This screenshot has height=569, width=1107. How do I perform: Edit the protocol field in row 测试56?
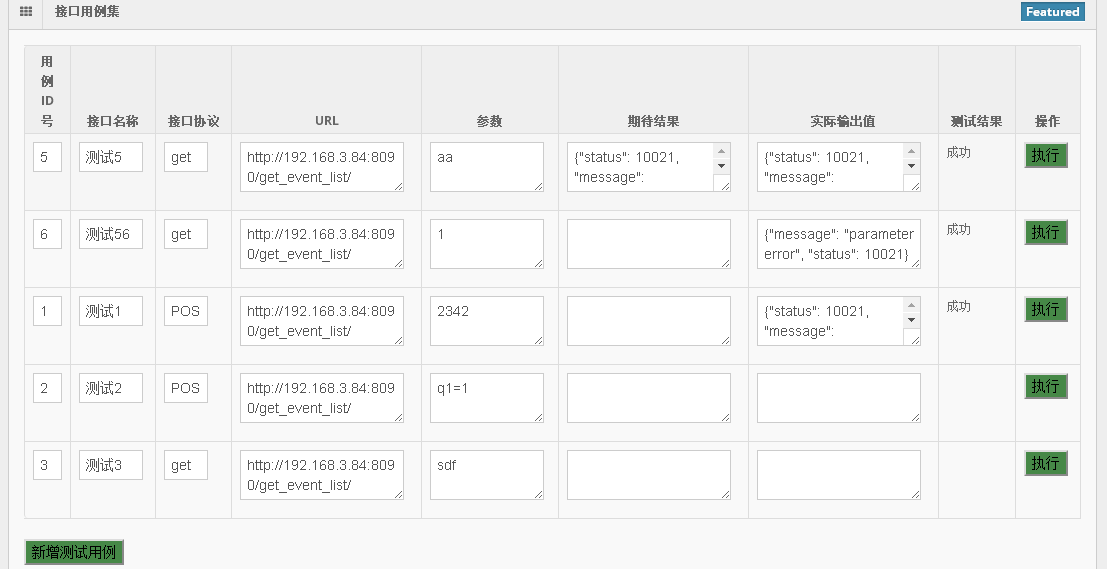[x=186, y=234]
